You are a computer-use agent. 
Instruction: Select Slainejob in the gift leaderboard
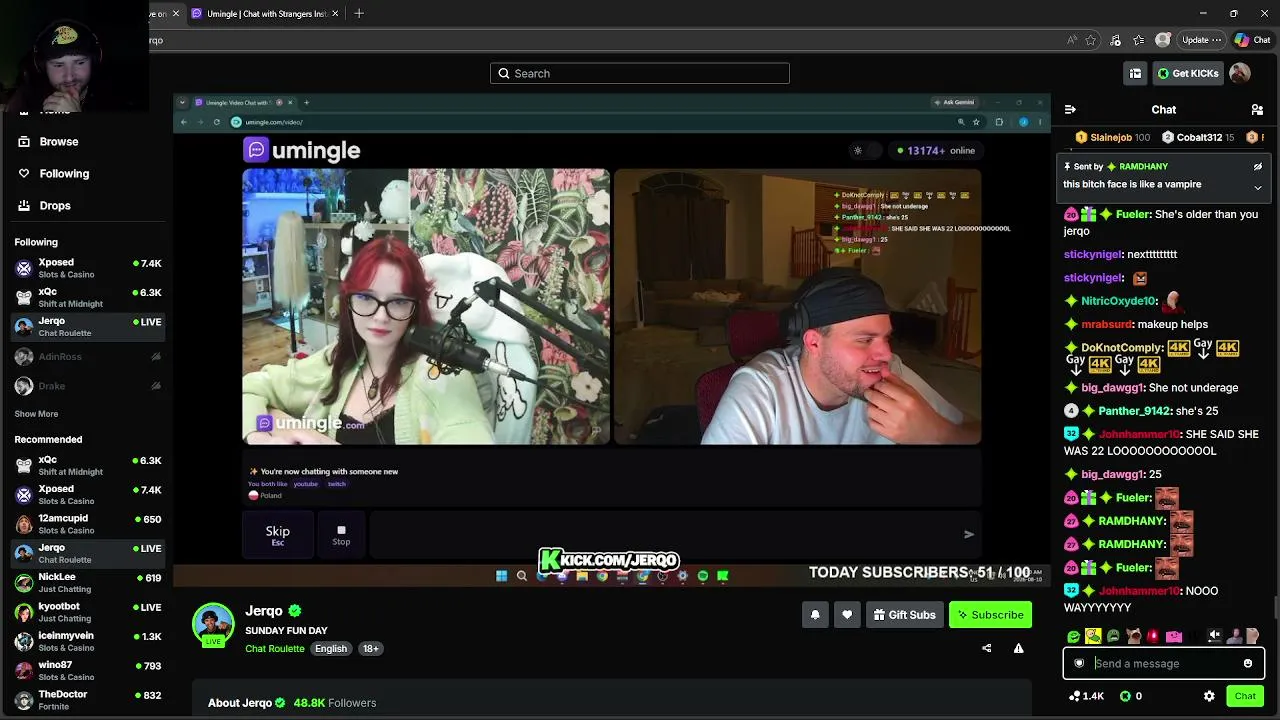pos(1112,137)
